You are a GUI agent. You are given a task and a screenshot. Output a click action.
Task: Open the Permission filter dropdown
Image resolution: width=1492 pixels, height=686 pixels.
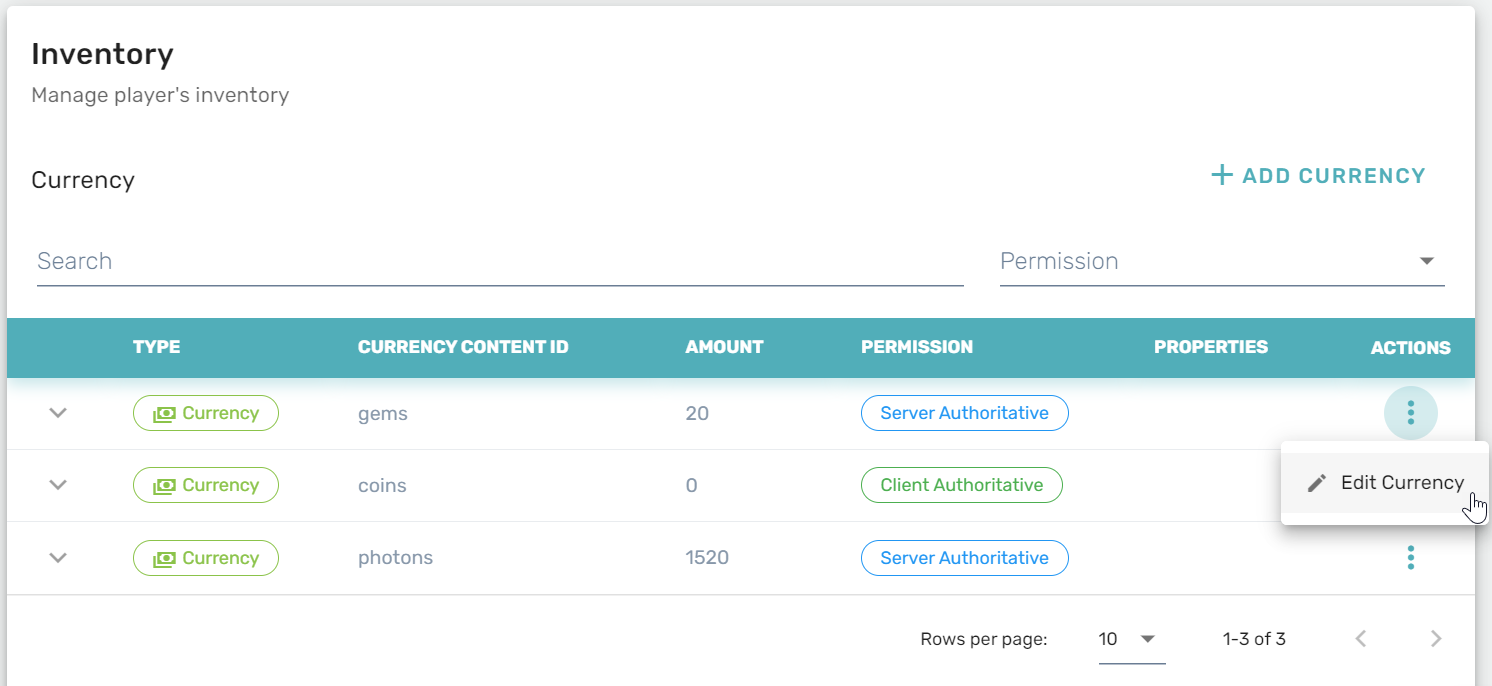click(x=1221, y=261)
